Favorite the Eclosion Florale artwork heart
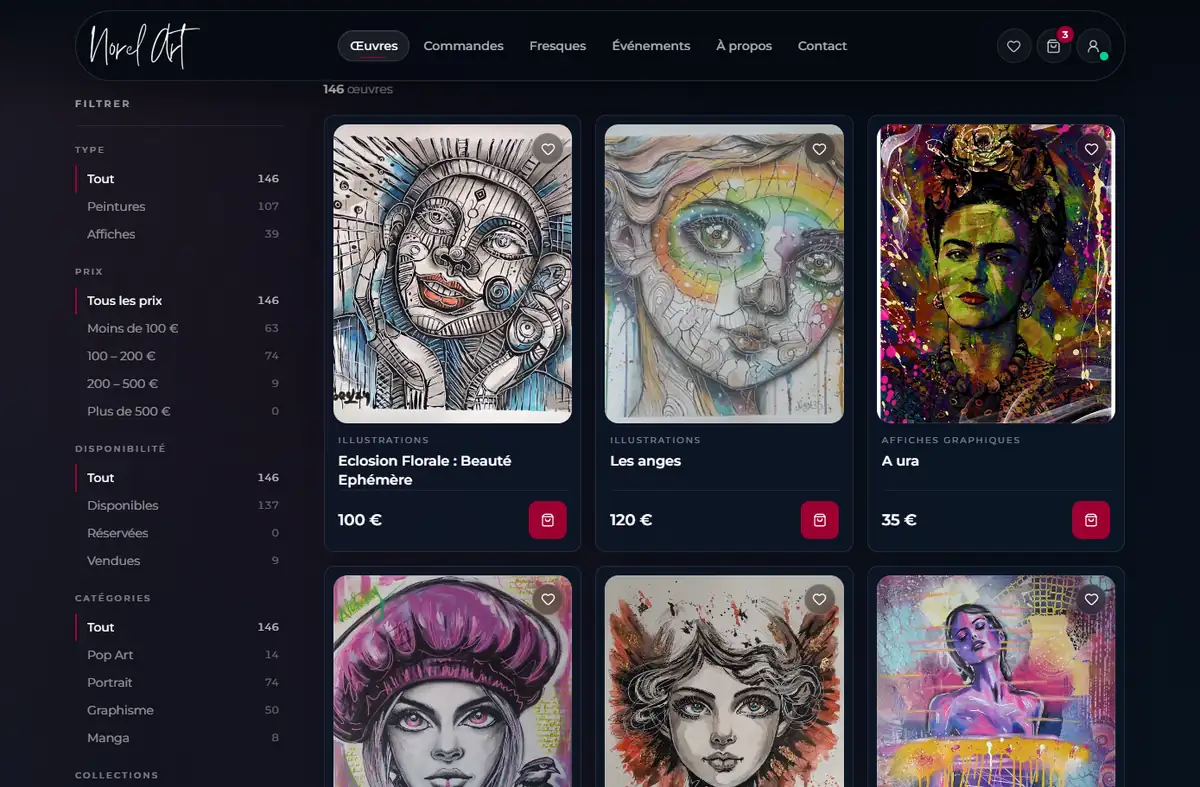The image size is (1200, 787). [547, 149]
